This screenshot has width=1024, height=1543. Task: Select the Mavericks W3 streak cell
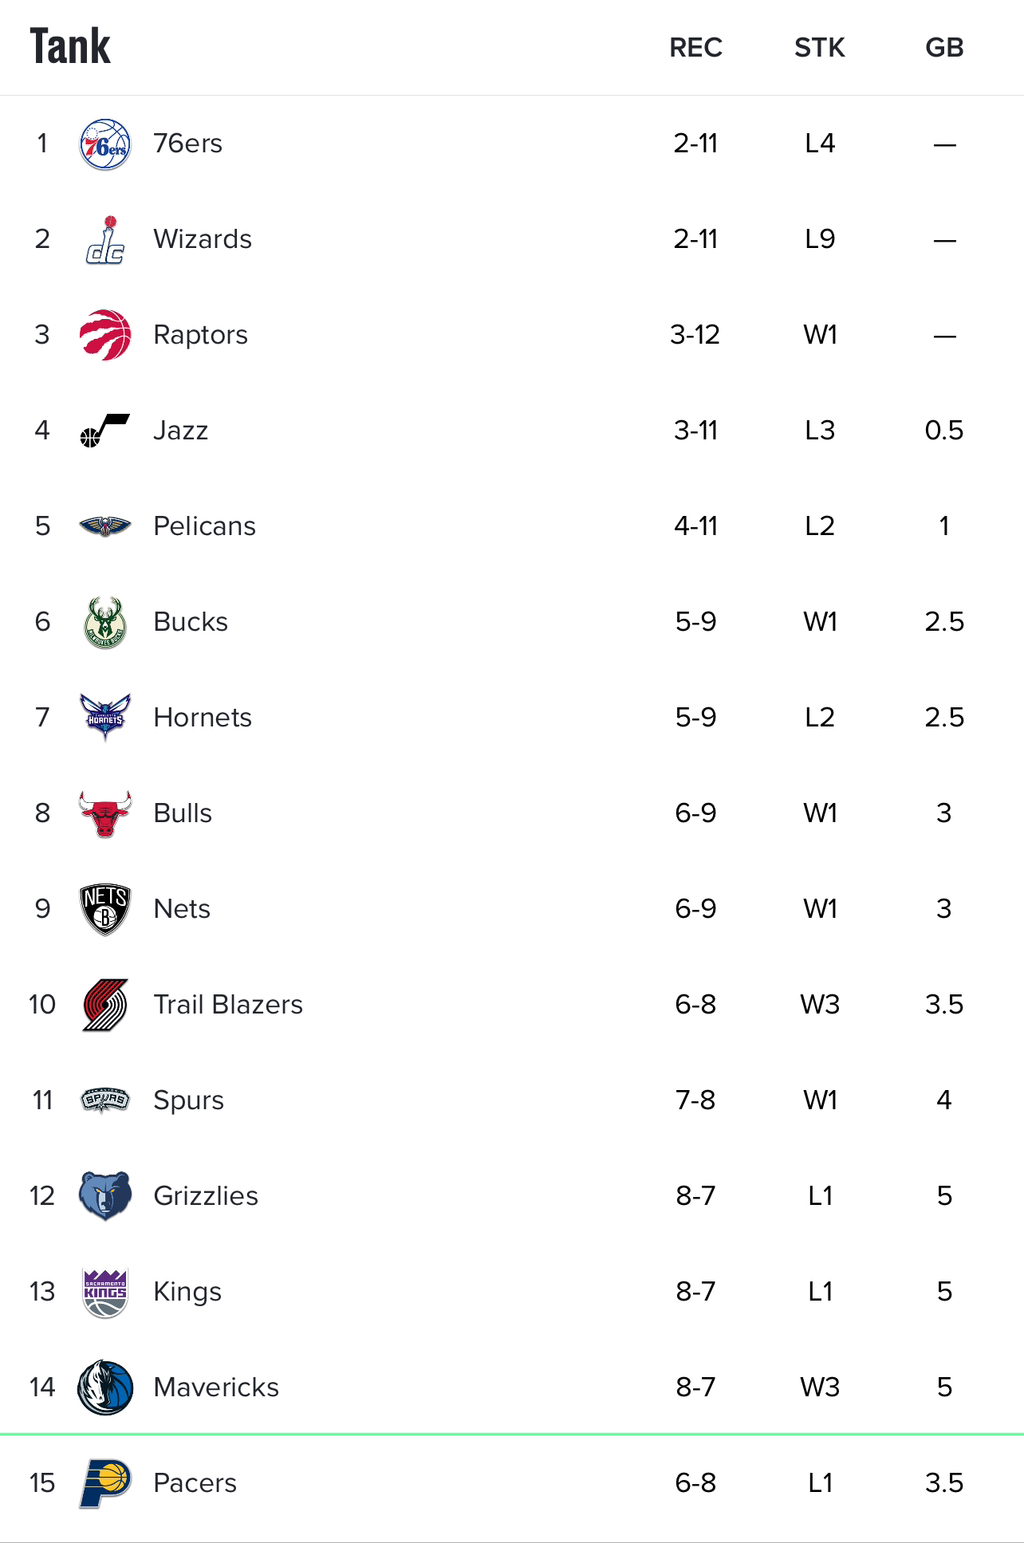820,1387
